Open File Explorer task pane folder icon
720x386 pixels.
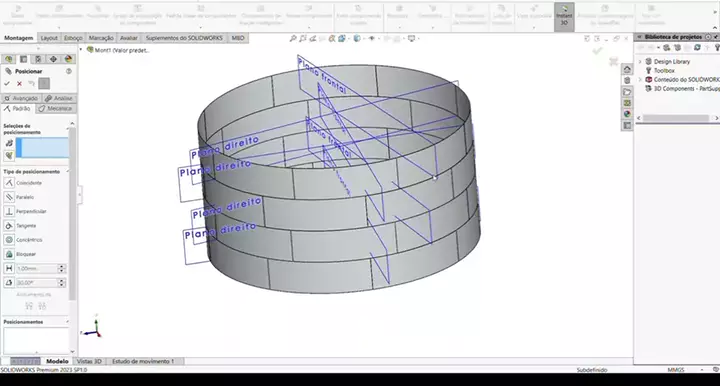click(627, 92)
